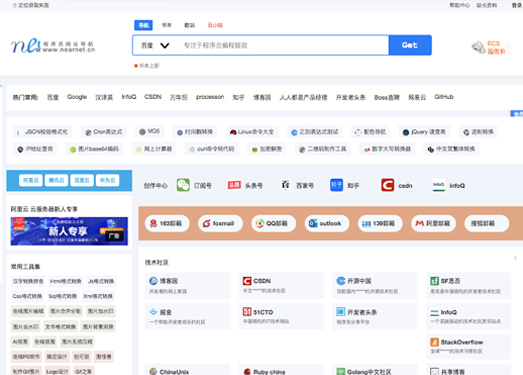Click the jQuery 速查表 icon
Viewport: 523px width, 375px height.
click(x=406, y=132)
